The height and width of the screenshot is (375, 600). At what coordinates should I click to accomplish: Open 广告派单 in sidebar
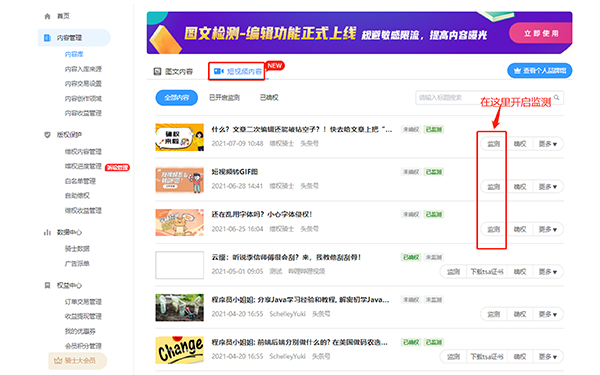pyautogui.click(x=77, y=264)
